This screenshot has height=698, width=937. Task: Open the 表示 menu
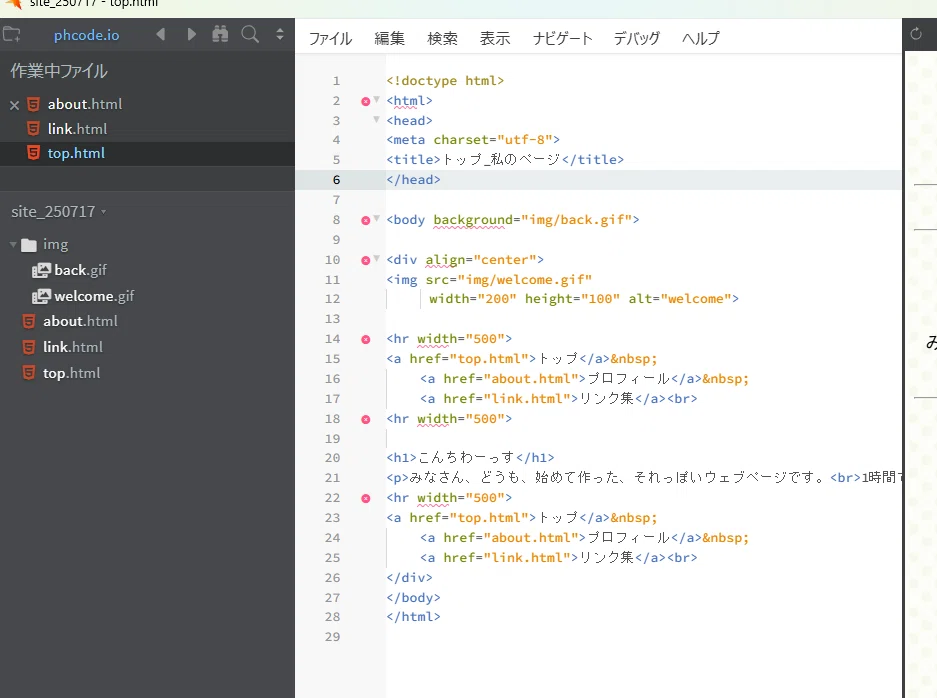(x=495, y=38)
